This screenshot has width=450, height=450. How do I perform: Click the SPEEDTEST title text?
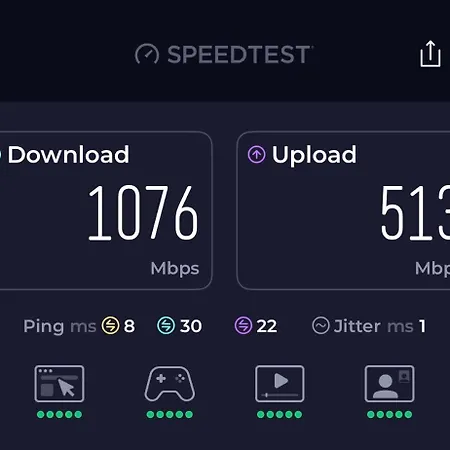point(239,54)
